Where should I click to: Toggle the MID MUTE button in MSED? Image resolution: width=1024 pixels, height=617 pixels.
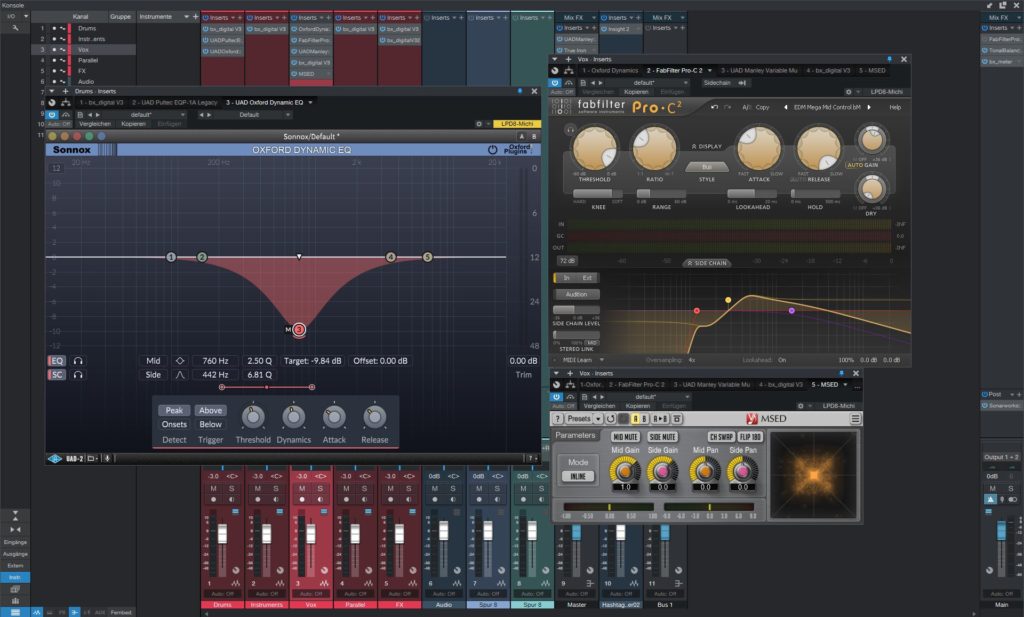pyautogui.click(x=625, y=437)
